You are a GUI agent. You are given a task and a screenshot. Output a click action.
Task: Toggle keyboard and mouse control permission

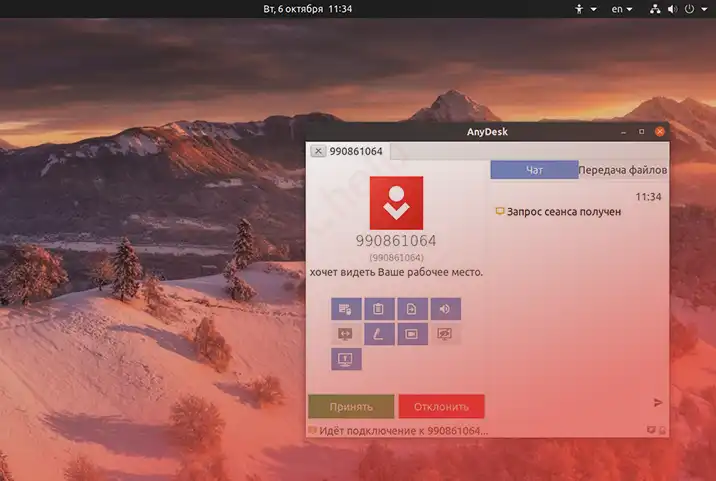click(346, 309)
